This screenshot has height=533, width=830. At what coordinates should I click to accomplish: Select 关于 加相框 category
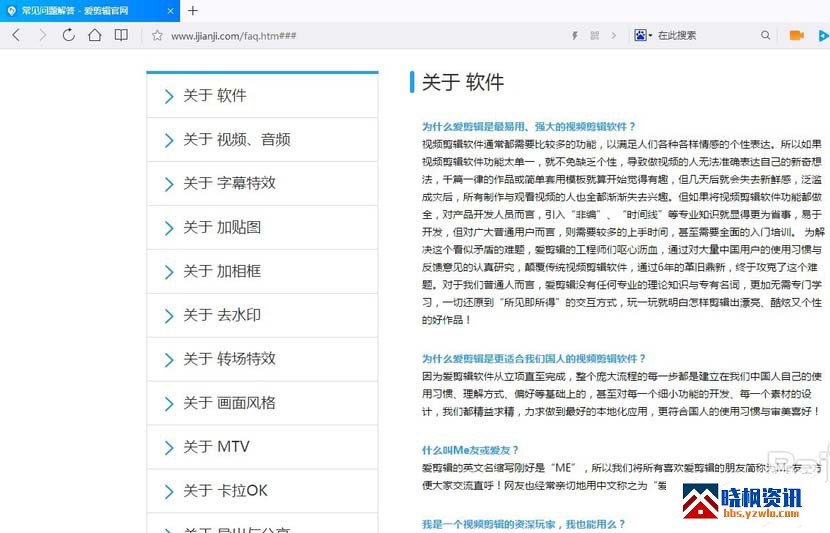click(262, 272)
